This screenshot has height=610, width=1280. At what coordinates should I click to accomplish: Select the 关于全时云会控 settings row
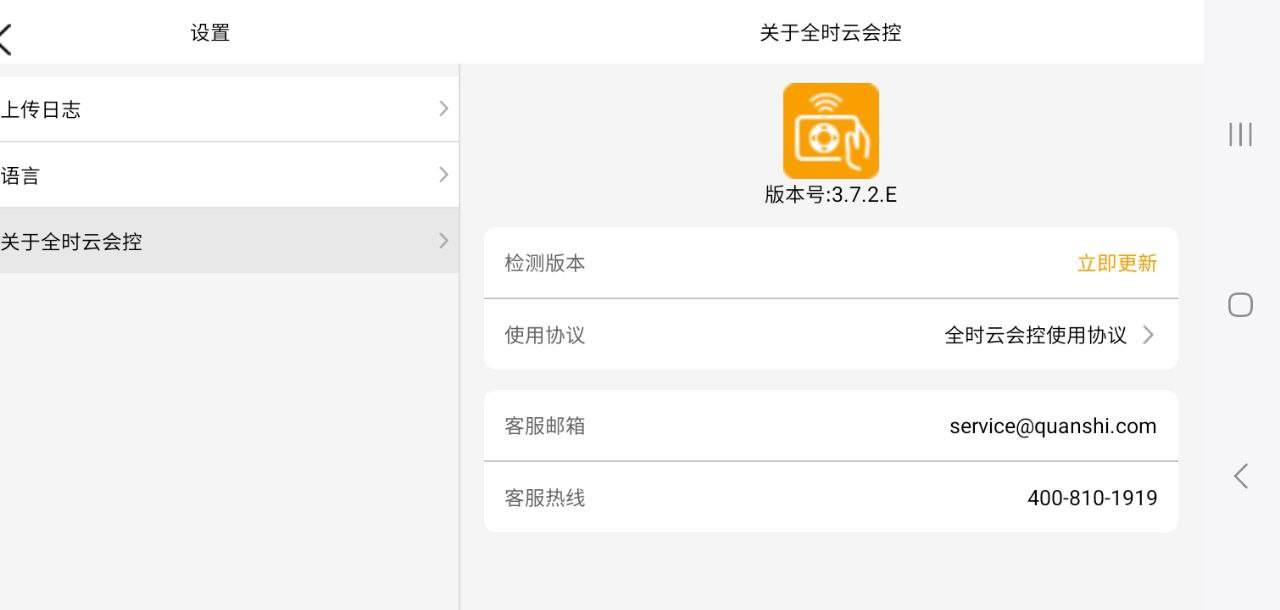pyautogui.click(x=229, y=241)
